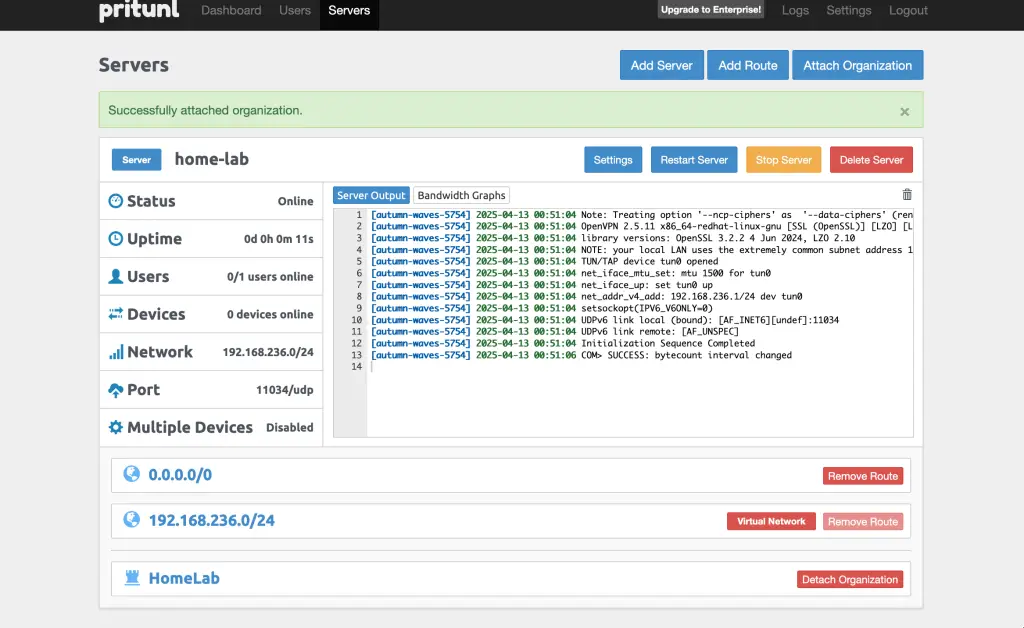Stop the home-lab server
Image resolution: width=1024 pixels, height=628 pixels.
tap(784, 159)
